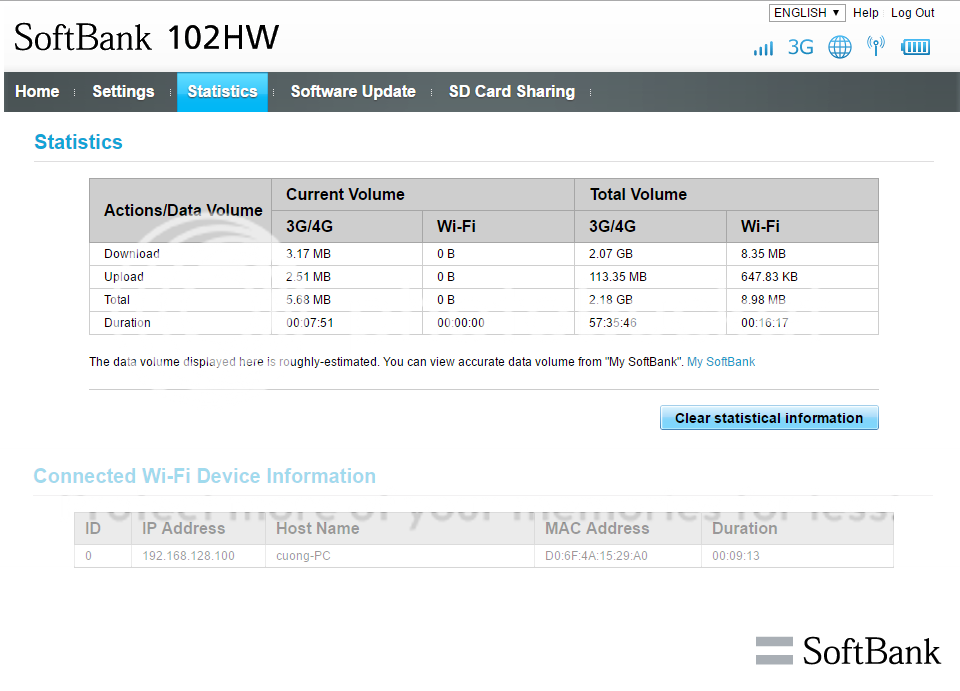This screenshot has height=691, width=960.
Task: Click the SoftBank footer logo
Action: [x=848, y=651]
